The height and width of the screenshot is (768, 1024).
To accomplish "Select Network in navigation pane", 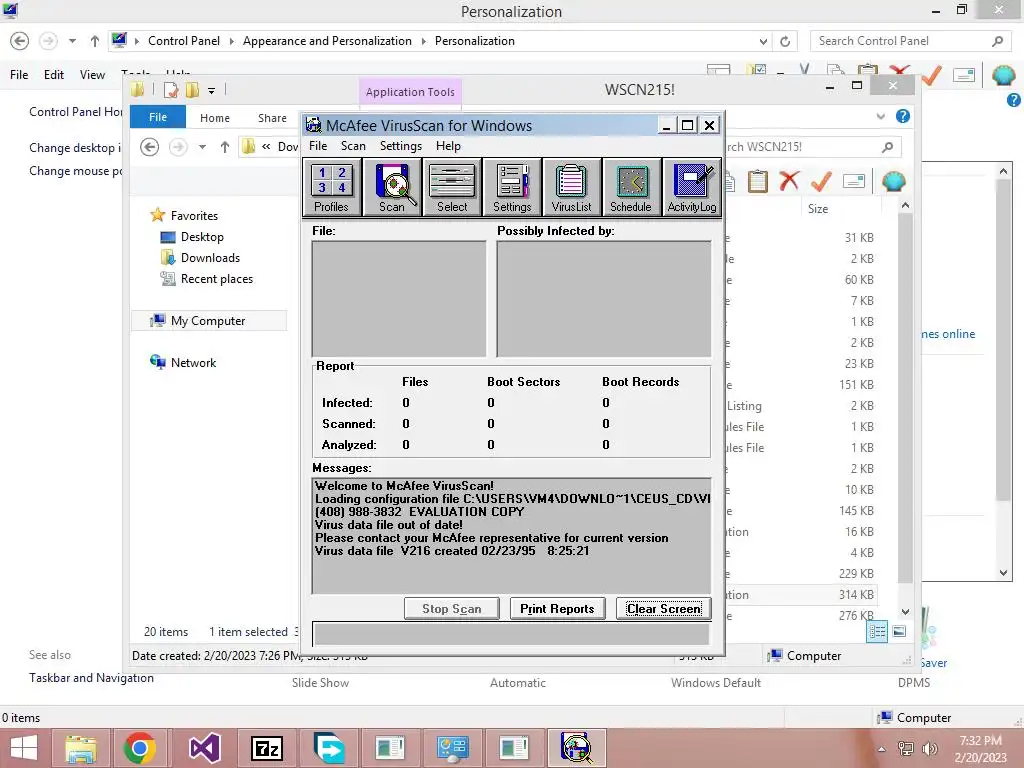I will tap(193, 362).
